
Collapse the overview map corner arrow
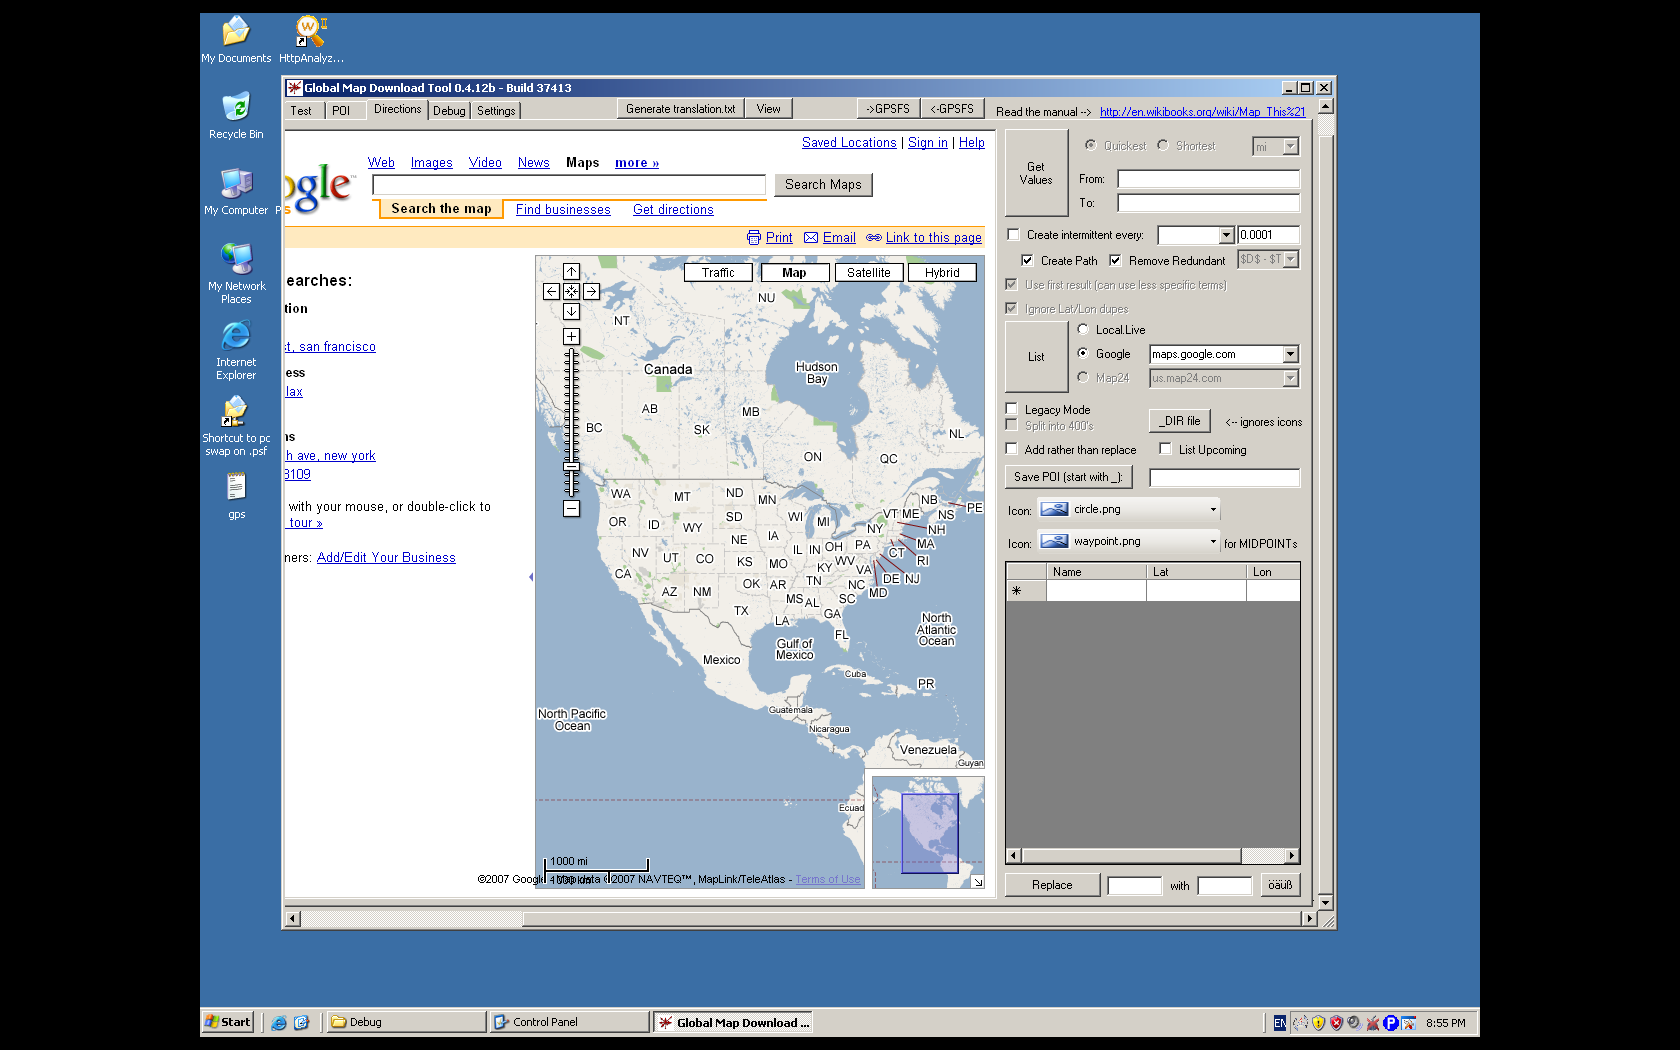(977, 881)
